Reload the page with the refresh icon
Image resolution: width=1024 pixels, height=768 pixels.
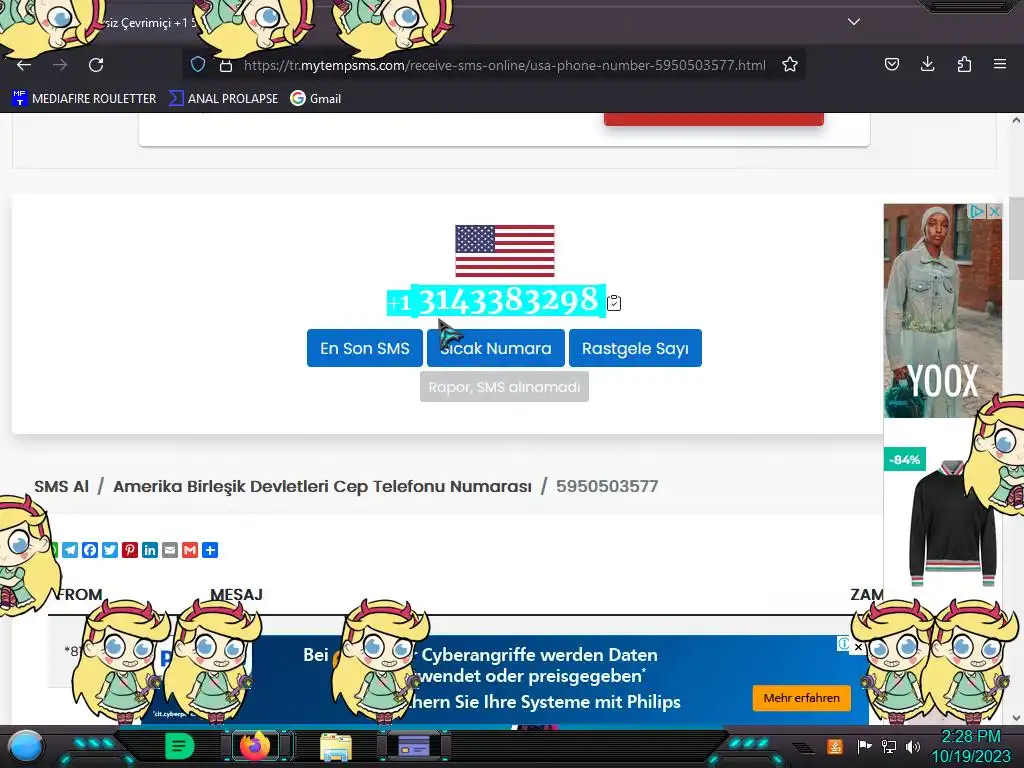pyautogui.click(x=96, y=65)
